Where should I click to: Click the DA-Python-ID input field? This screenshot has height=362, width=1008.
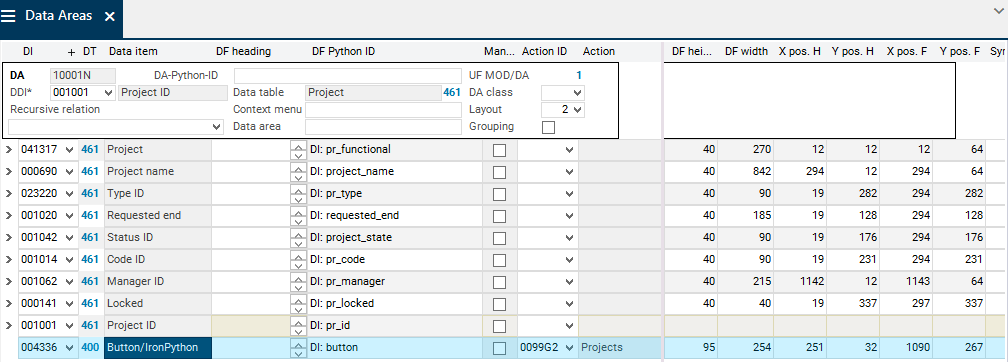(x=348, y=75)
